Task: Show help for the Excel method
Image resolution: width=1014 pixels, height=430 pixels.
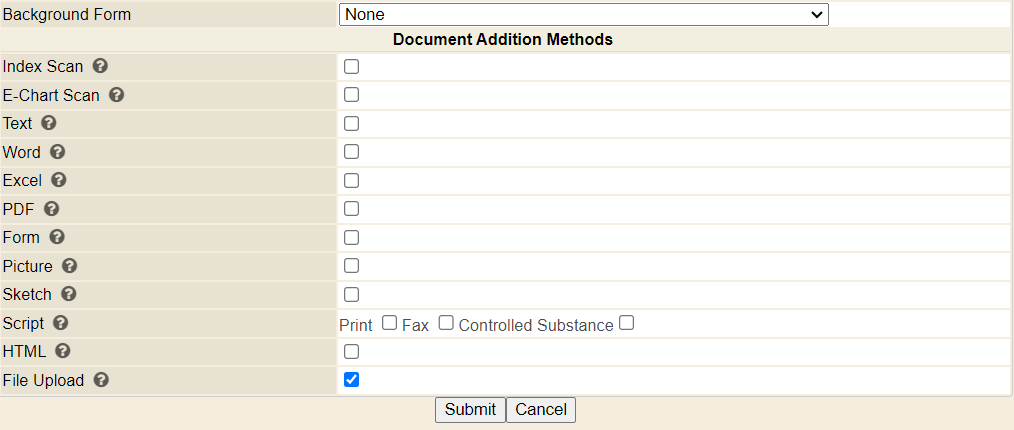Action: coord(59,180)
